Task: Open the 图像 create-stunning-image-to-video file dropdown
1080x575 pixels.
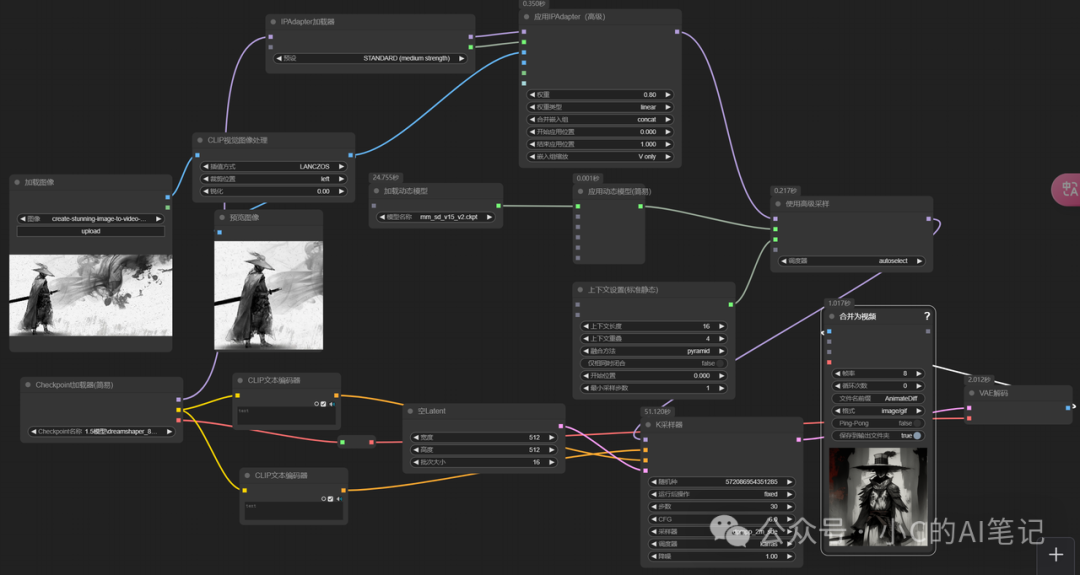Action: [90, 219]
